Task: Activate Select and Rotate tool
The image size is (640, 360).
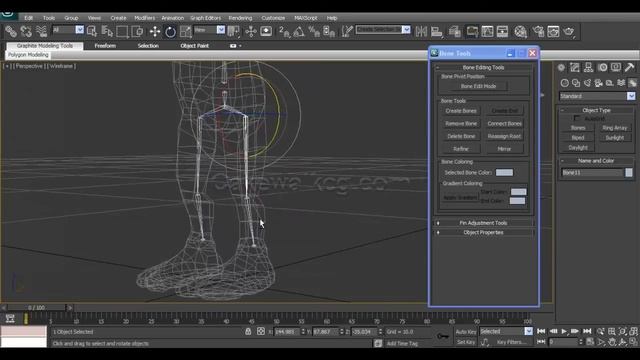Action: pyautogui.click(x=170, y=31)
